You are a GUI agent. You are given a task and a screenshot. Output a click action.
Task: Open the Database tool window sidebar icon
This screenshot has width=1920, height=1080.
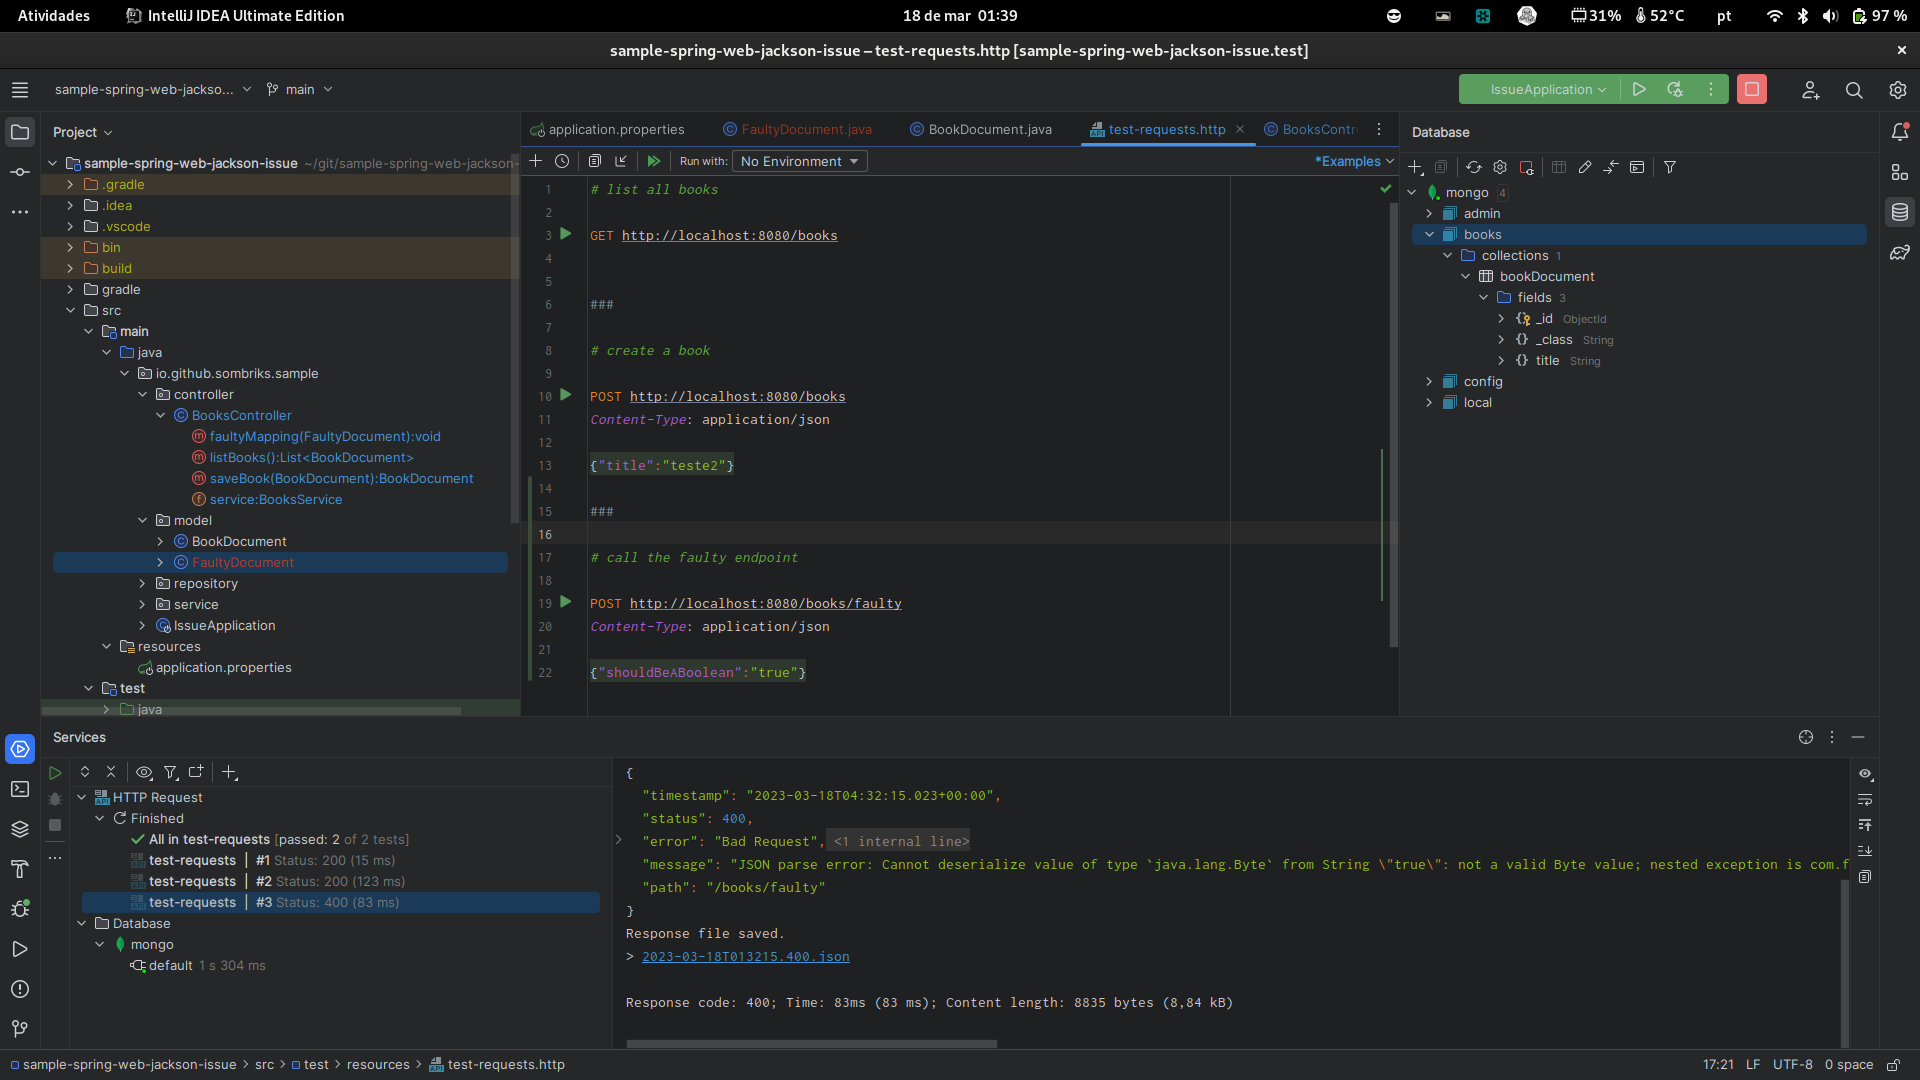pyautogui.click(x=1899, y=212)
